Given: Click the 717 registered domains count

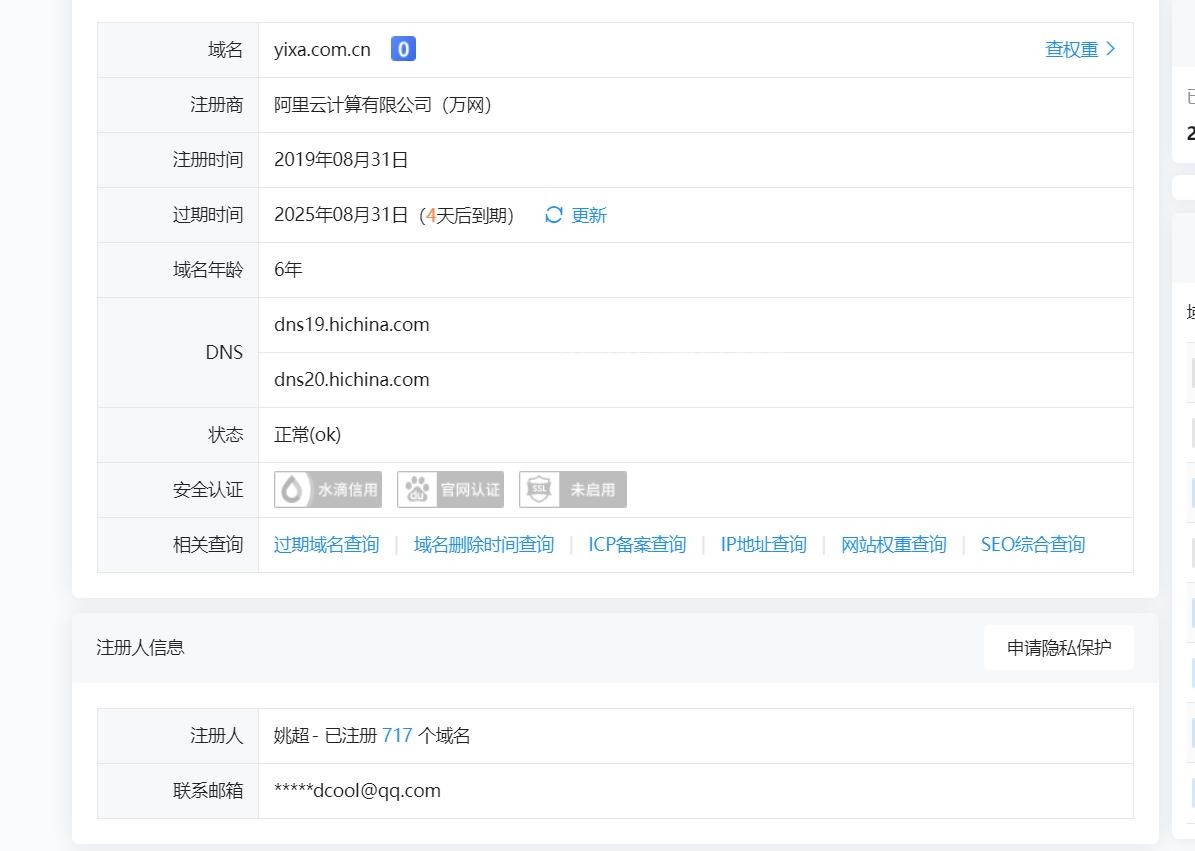Looking at the screenshot, I should click(397, 736).
